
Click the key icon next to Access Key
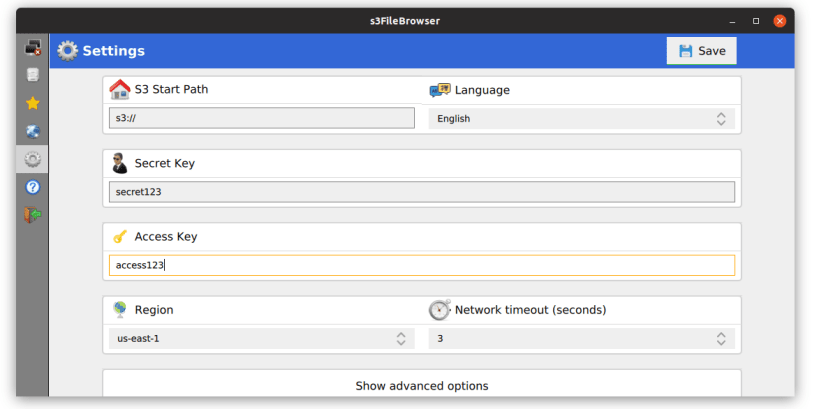120,237
